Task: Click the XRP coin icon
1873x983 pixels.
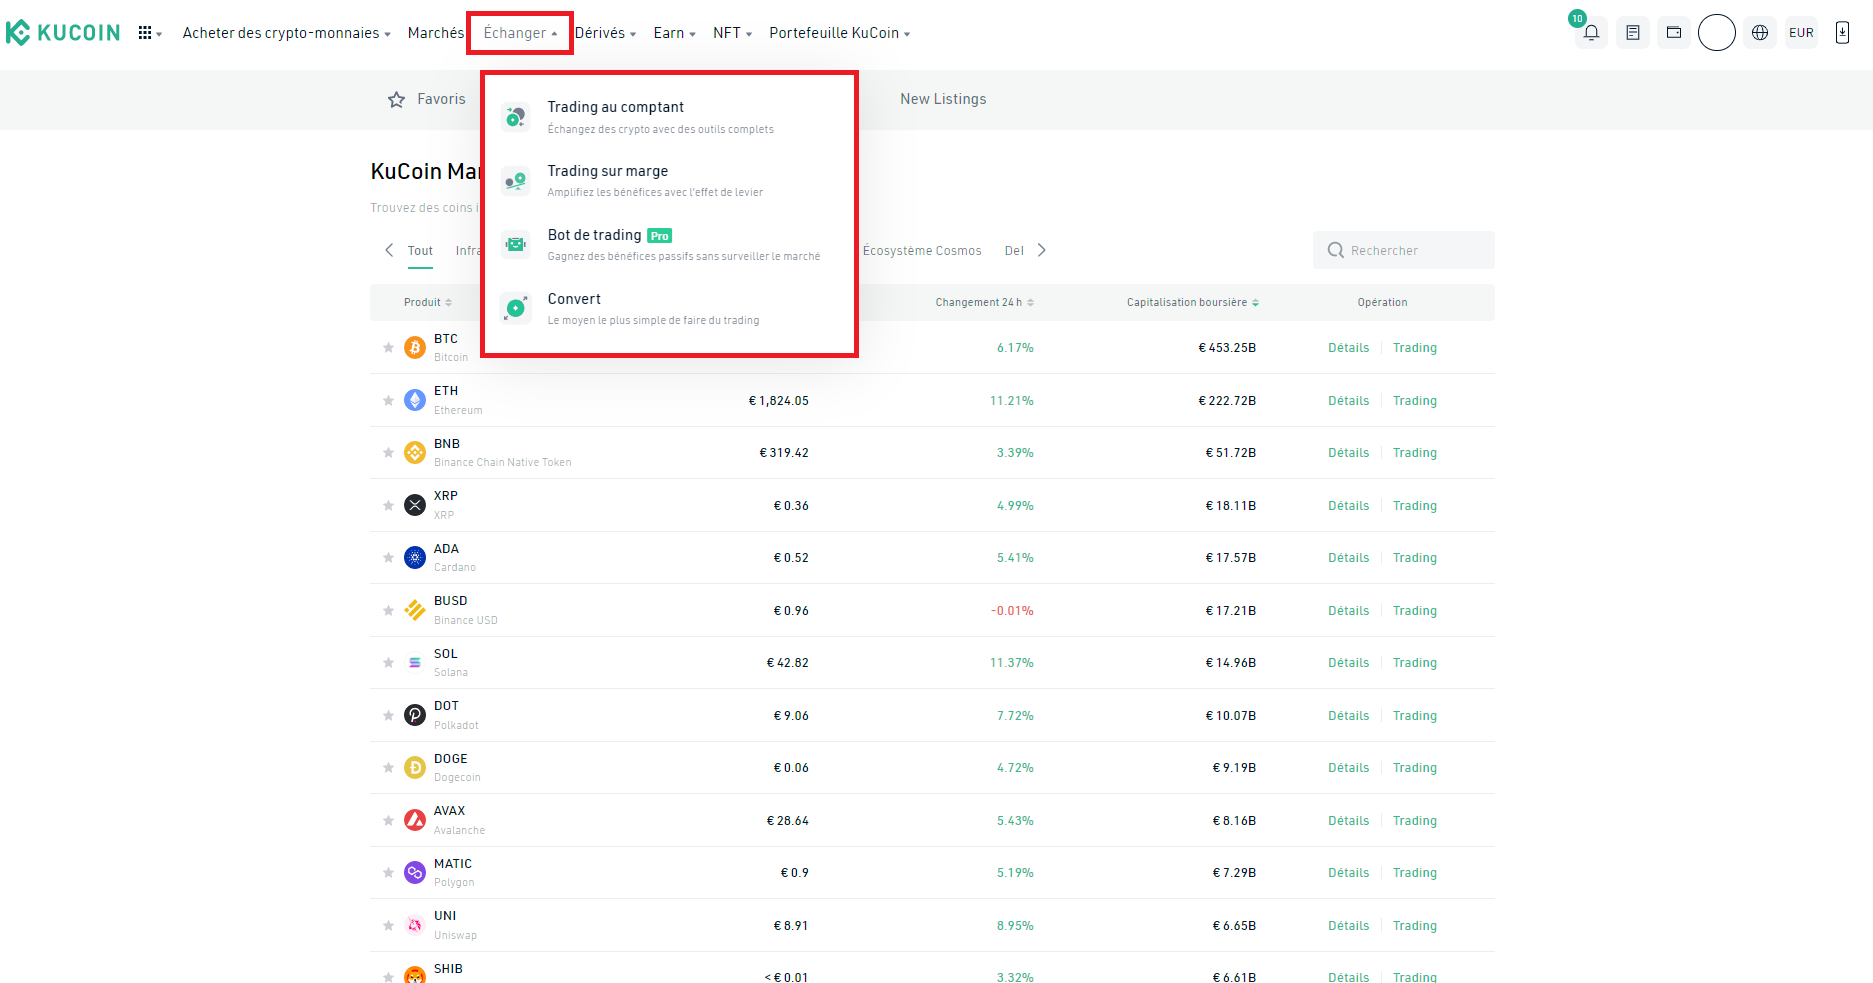Action: tap(415, 505)
